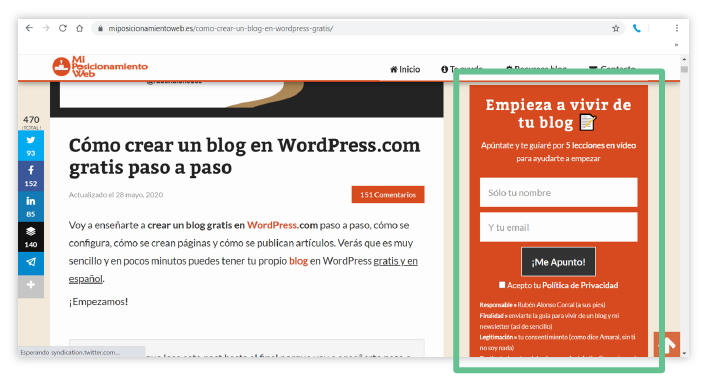Share on Buffer with 140 shares
The width and height of the screenshot is (701, 379).
click(31, 237)
